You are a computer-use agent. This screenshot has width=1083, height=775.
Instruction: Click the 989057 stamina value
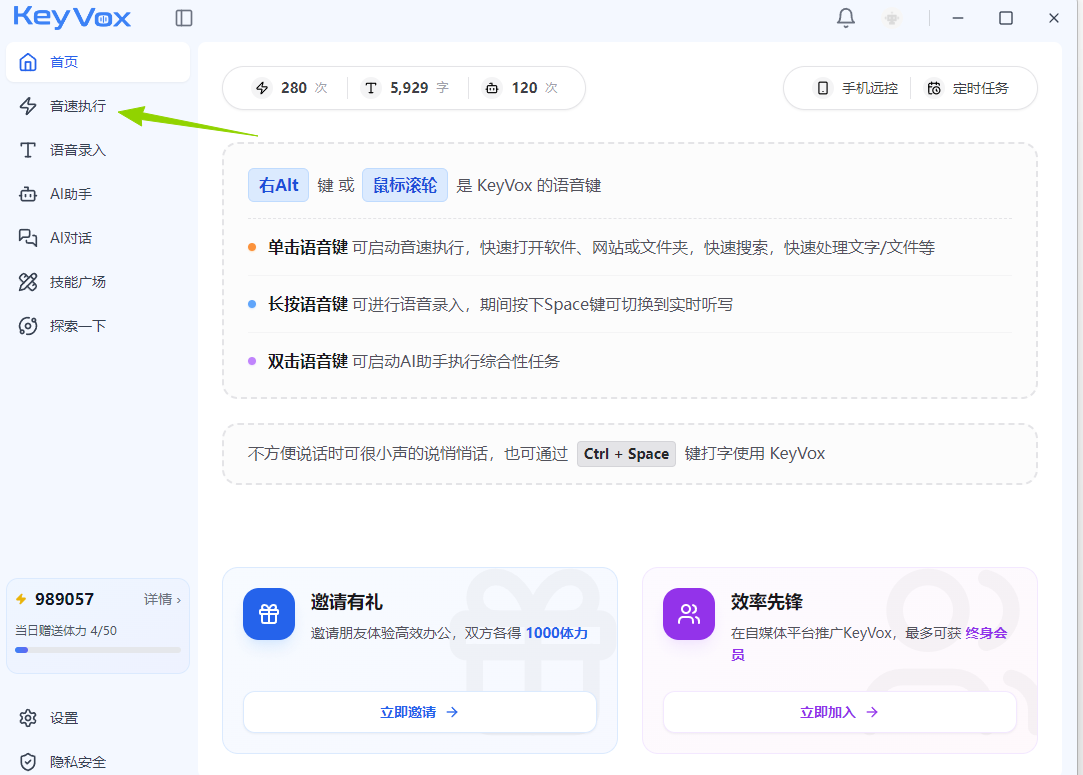pos(64,599)
